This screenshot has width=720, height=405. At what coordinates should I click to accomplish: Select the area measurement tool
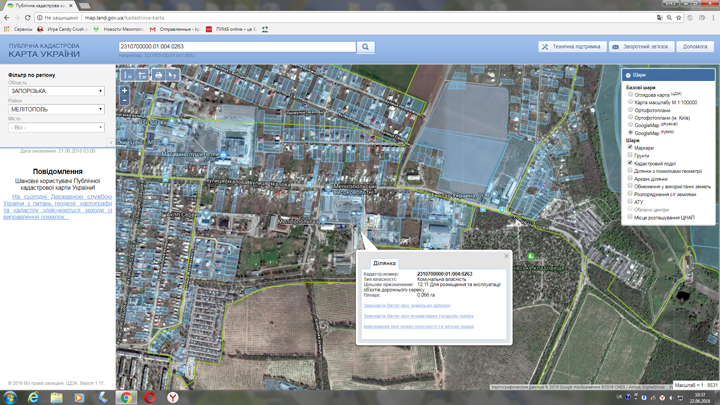pos(142,75)
